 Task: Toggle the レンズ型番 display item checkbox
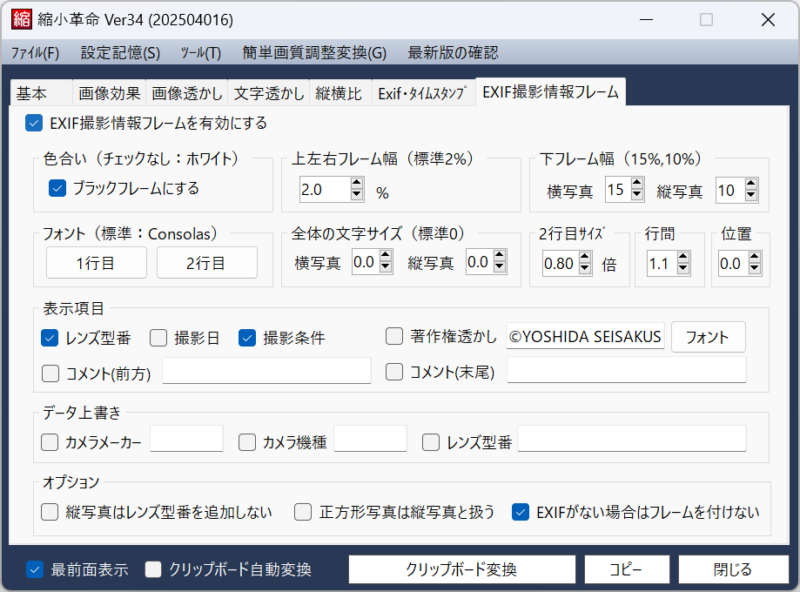tap(49, 338)
